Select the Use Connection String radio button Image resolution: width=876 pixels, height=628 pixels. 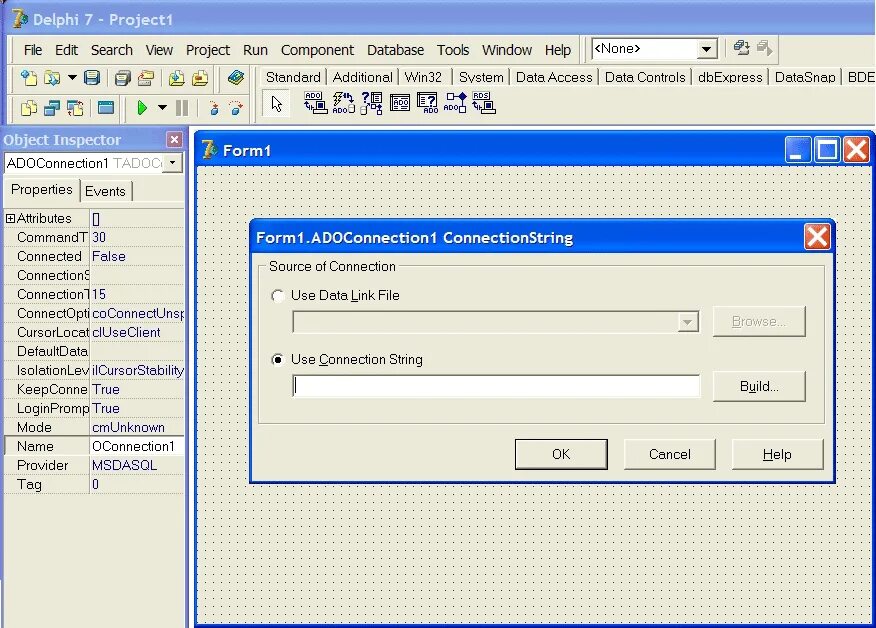pyautogui.click(x=278, y=360)
